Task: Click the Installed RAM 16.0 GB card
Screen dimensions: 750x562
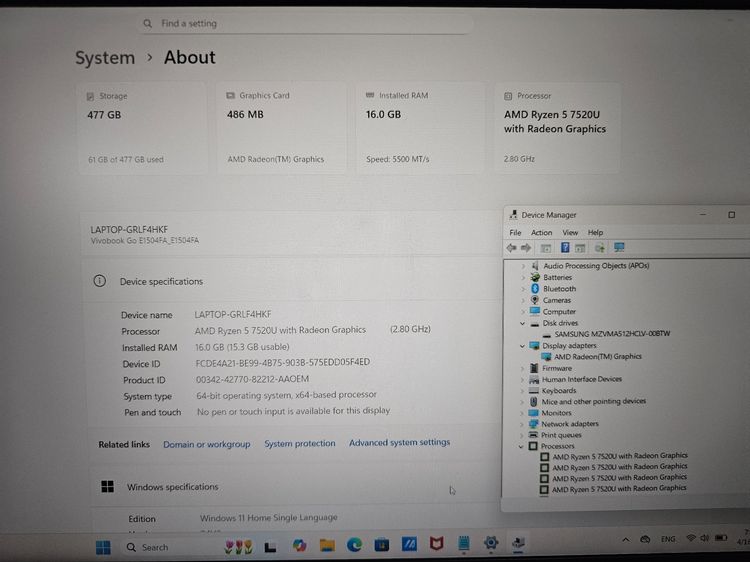Action: 420,128
